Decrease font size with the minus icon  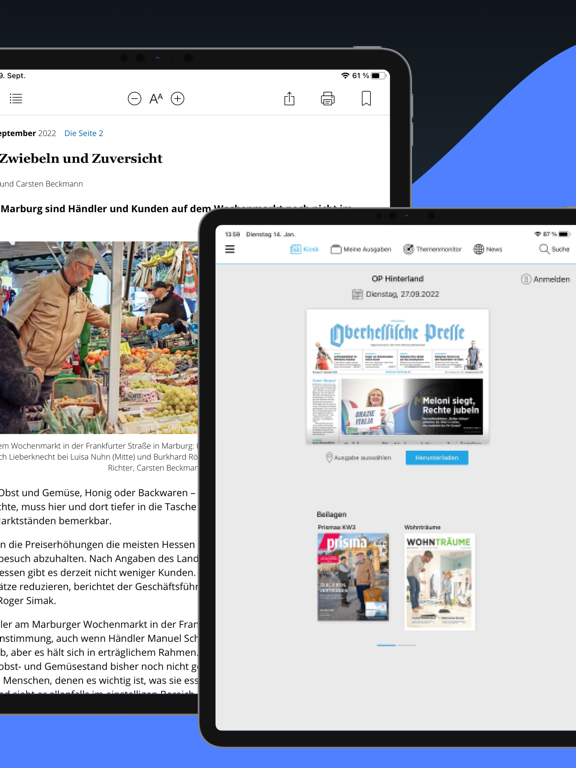[134, 98]
